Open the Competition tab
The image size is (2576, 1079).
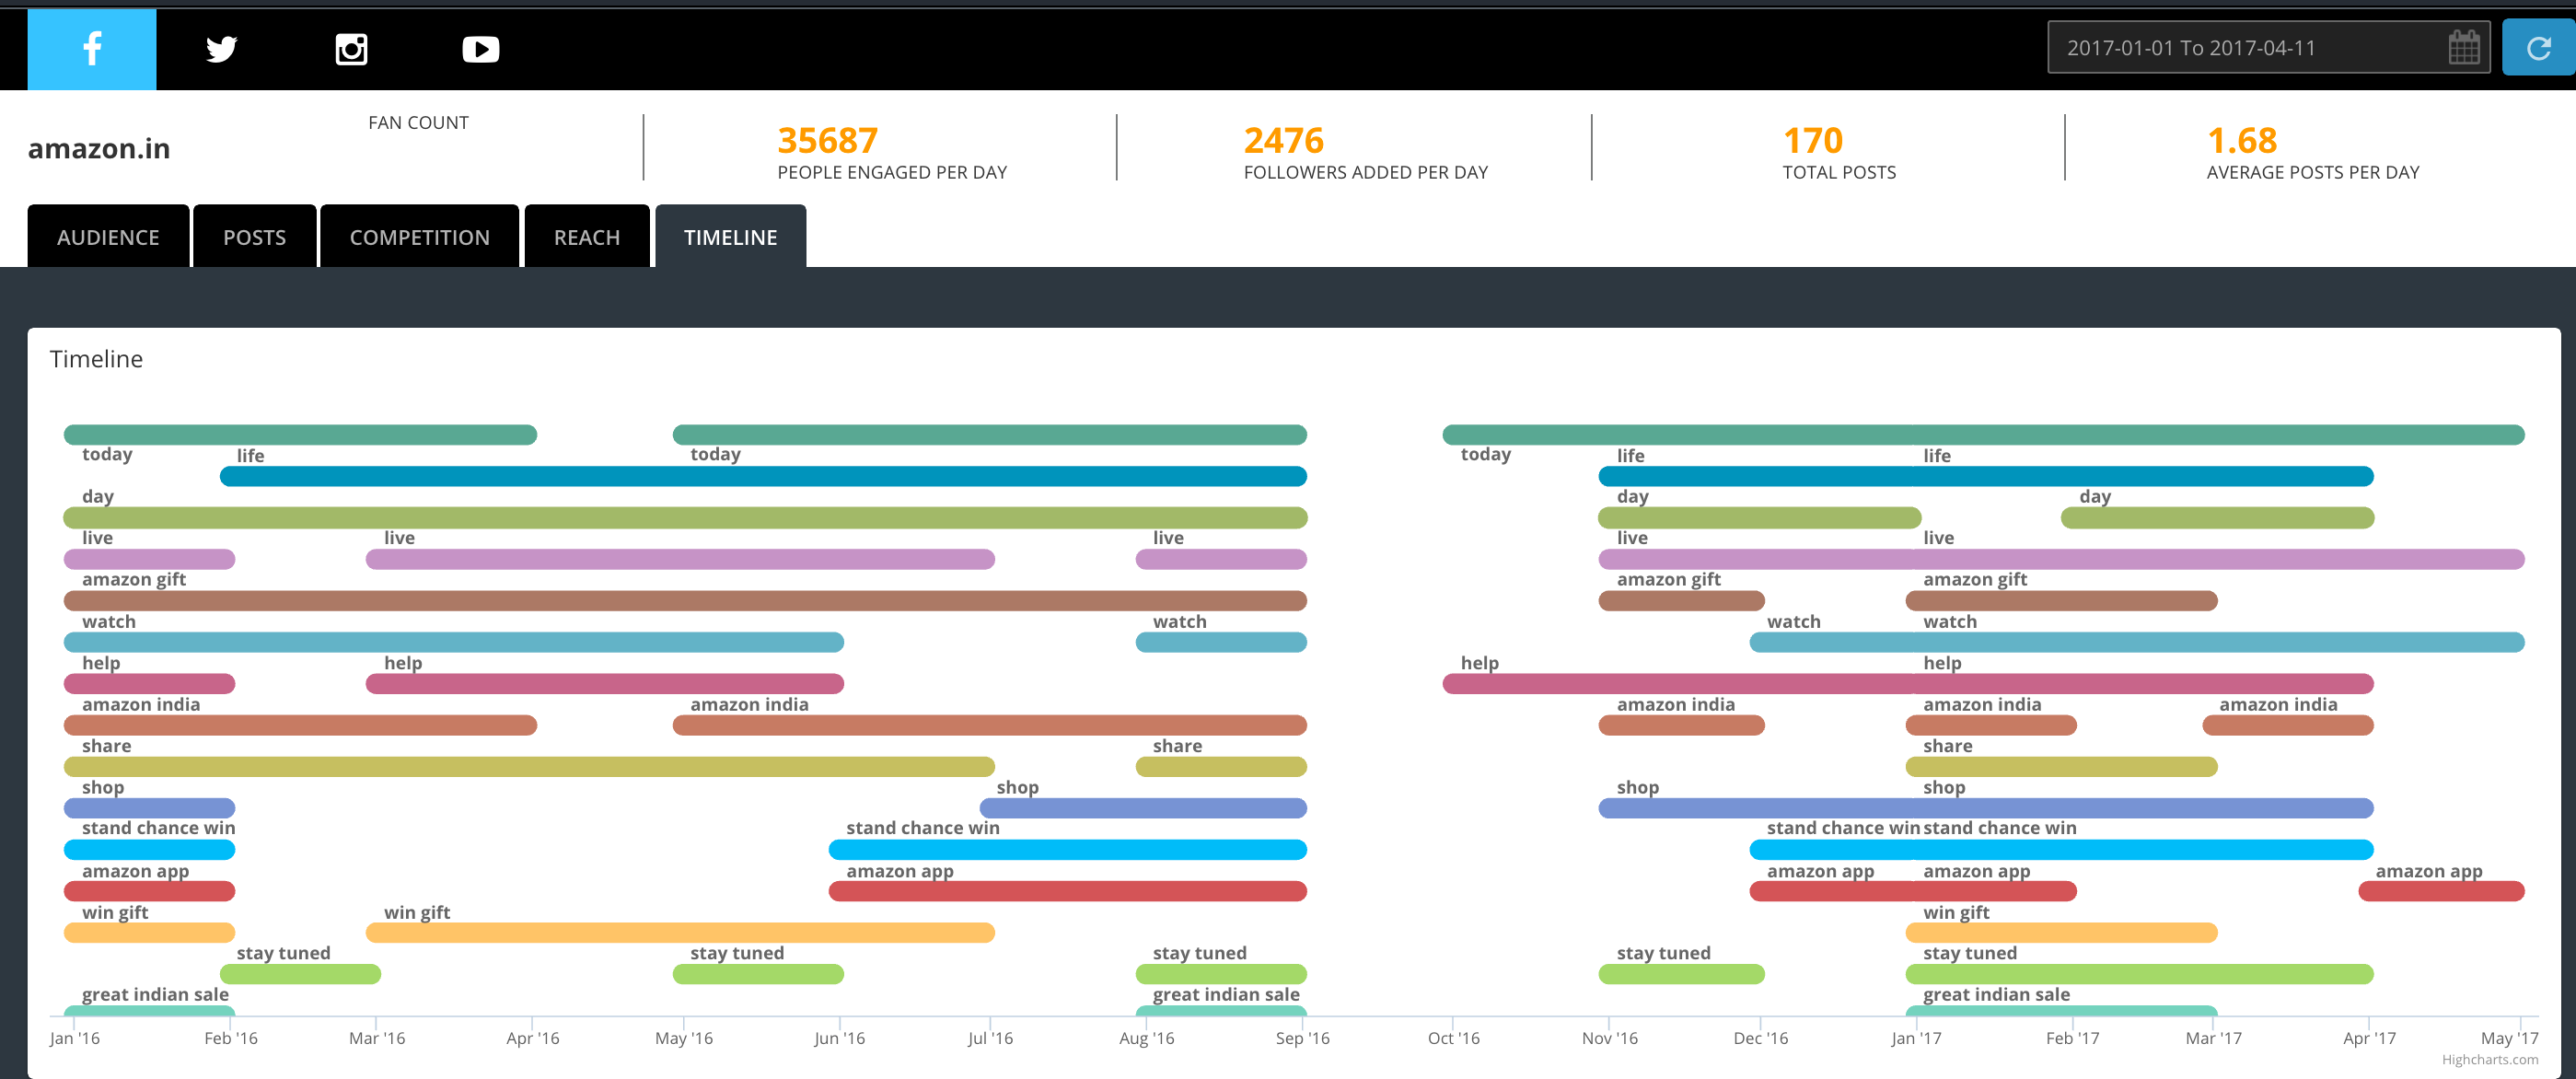click(419, 237)
